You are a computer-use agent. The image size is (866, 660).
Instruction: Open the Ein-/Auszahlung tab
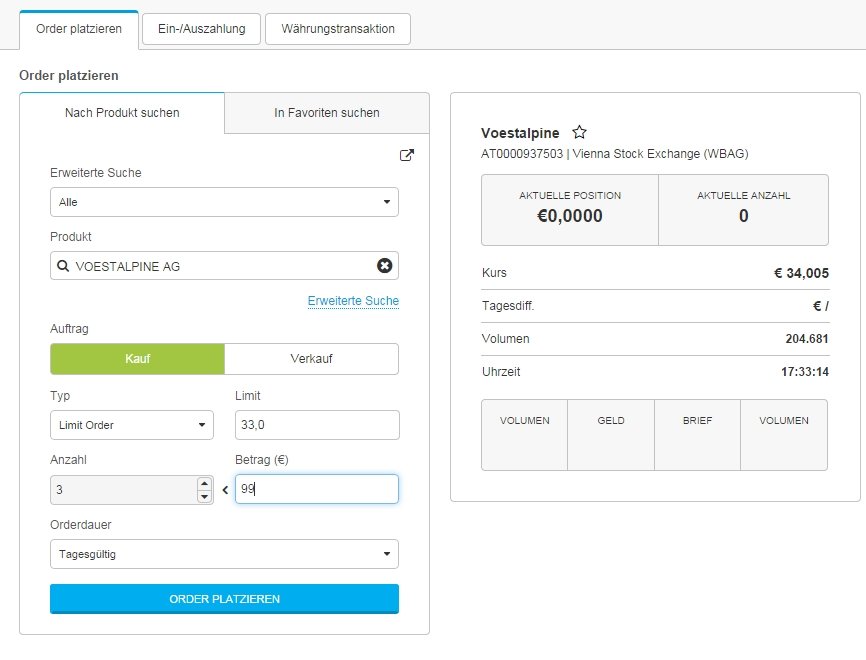point(202,29)
